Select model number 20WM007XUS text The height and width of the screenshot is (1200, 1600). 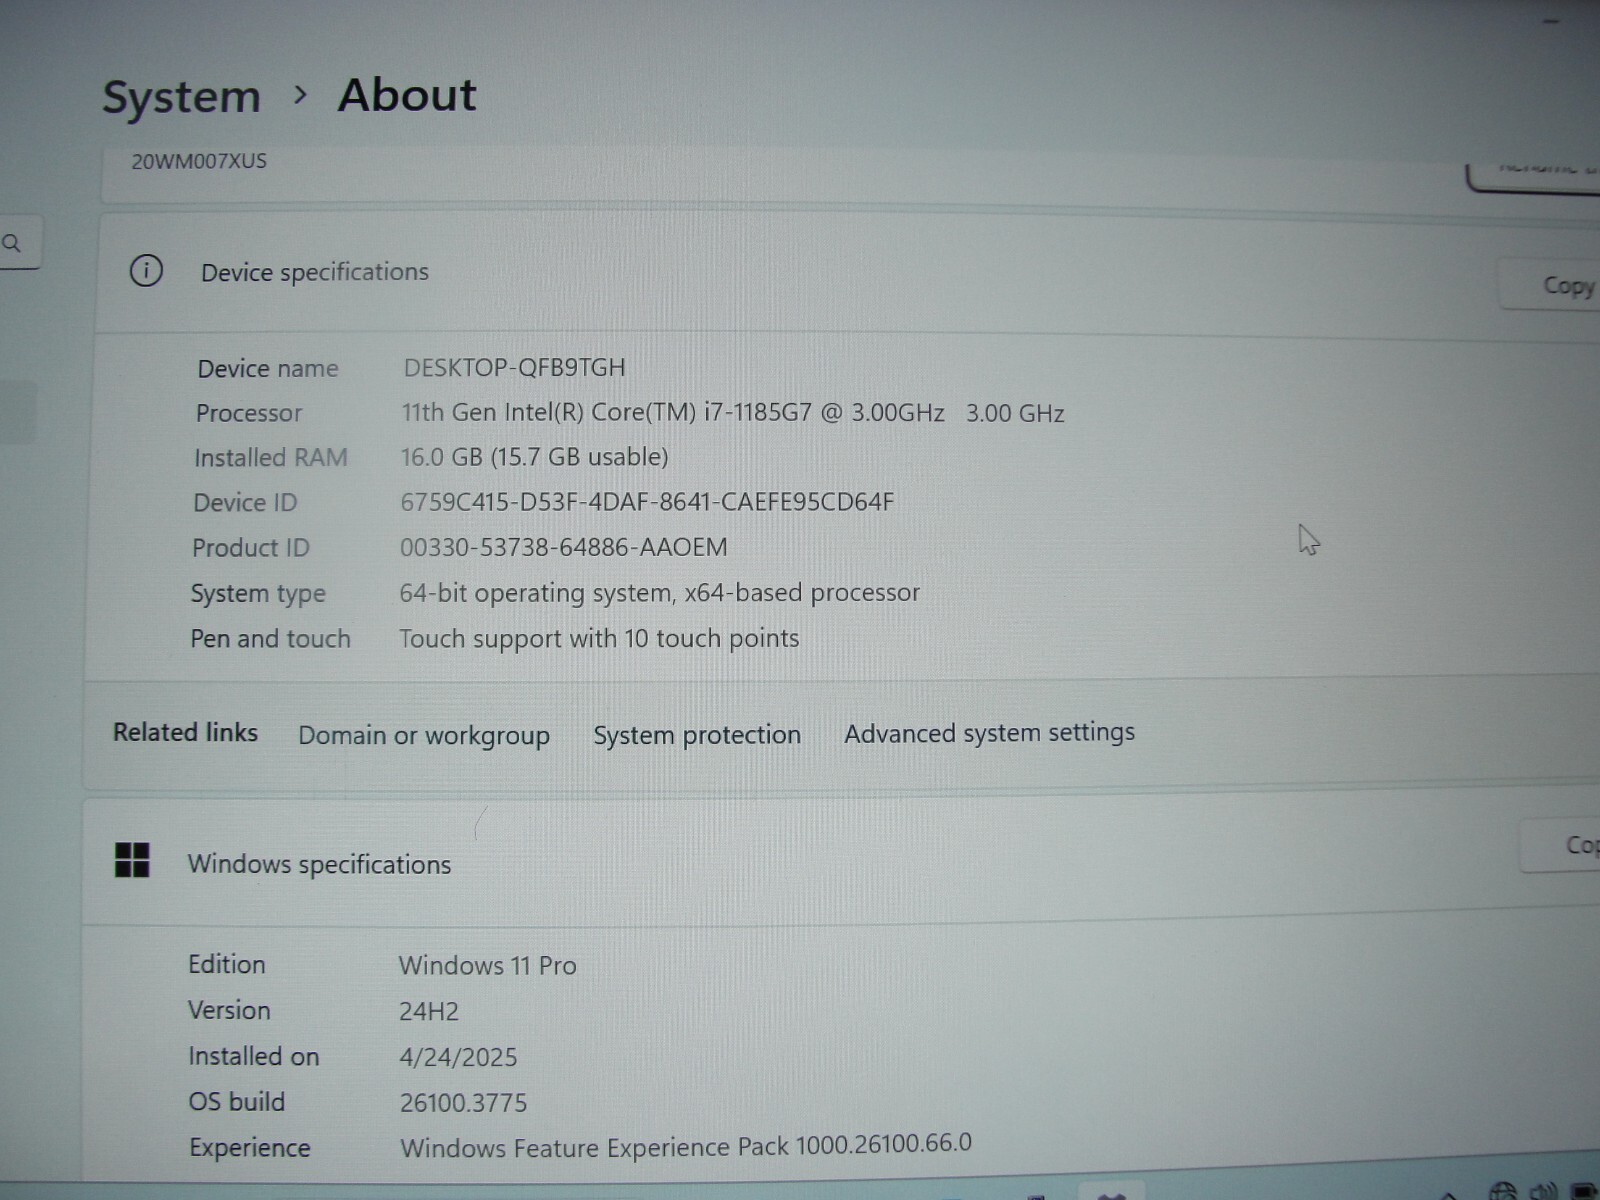pos(199,161)
